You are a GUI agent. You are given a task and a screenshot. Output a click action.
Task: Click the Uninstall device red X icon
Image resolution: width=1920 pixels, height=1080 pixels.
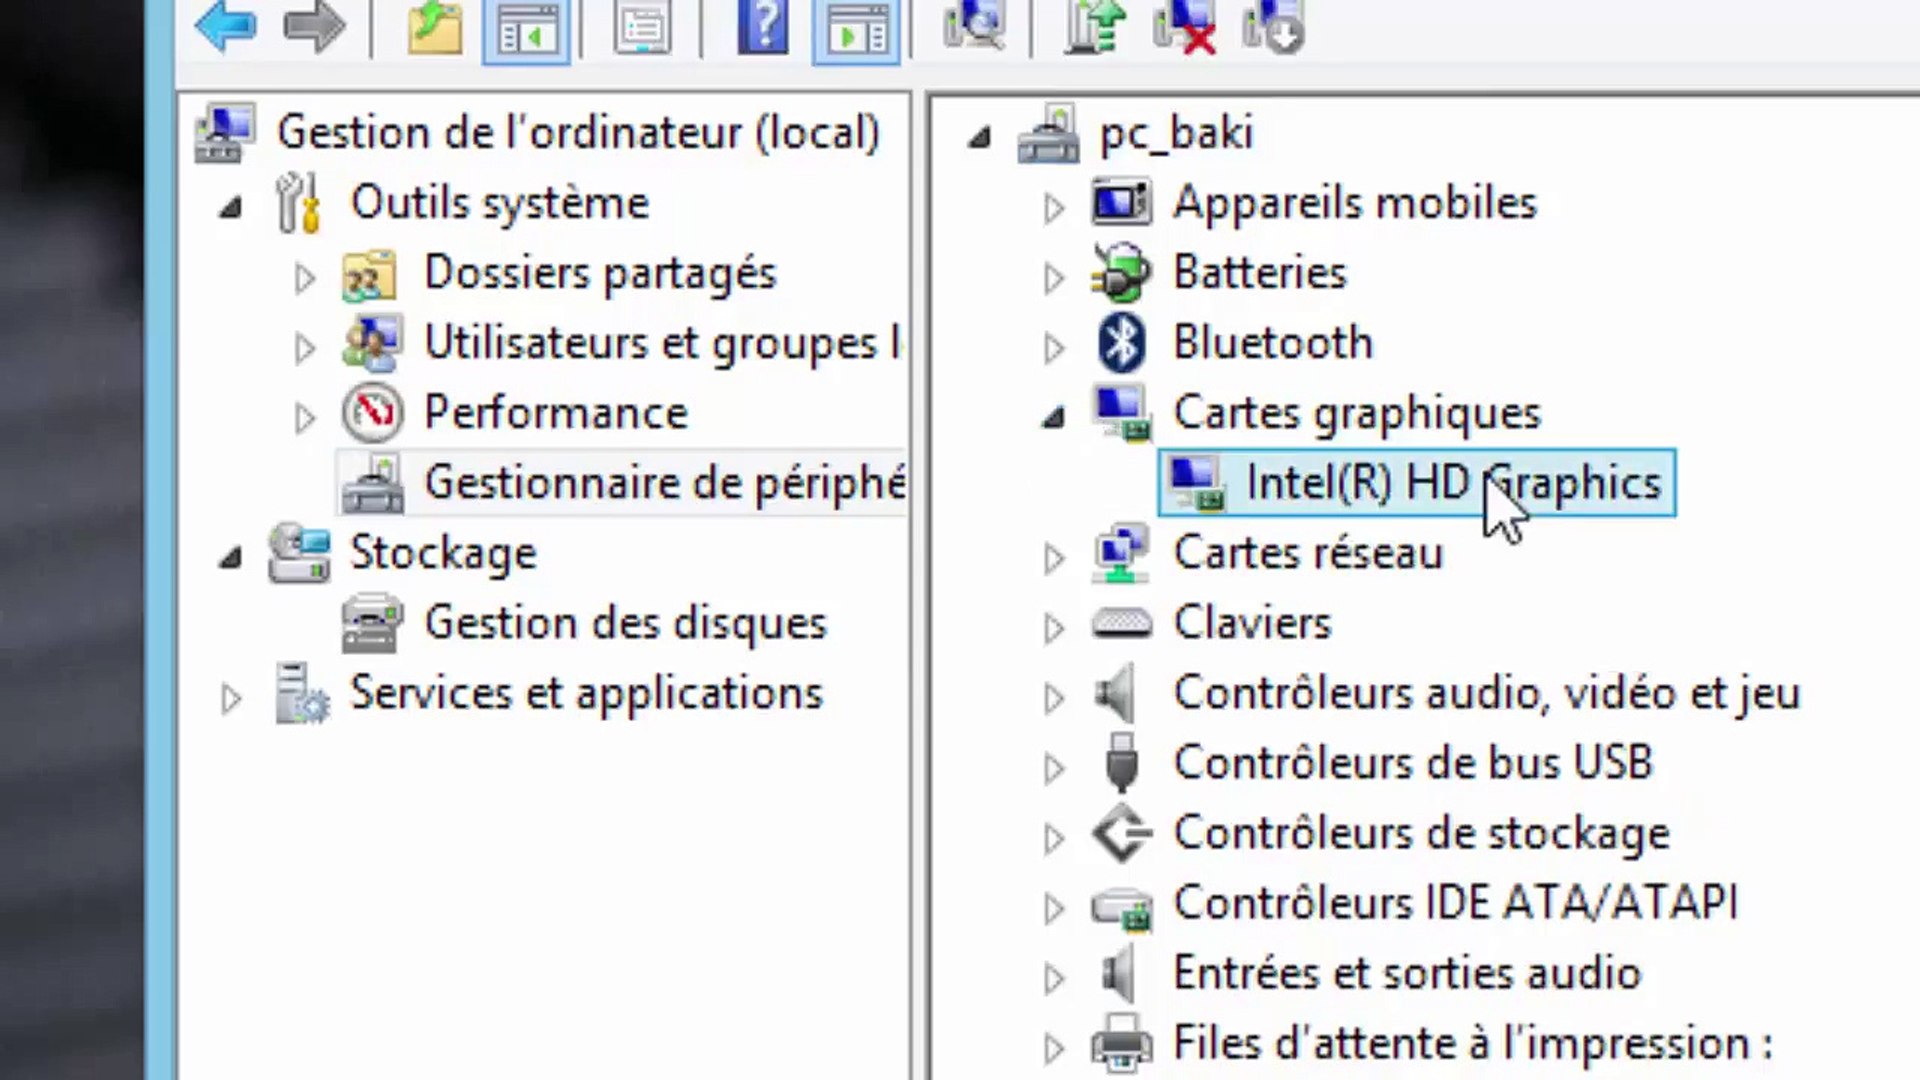click(x=1185, y=27)
